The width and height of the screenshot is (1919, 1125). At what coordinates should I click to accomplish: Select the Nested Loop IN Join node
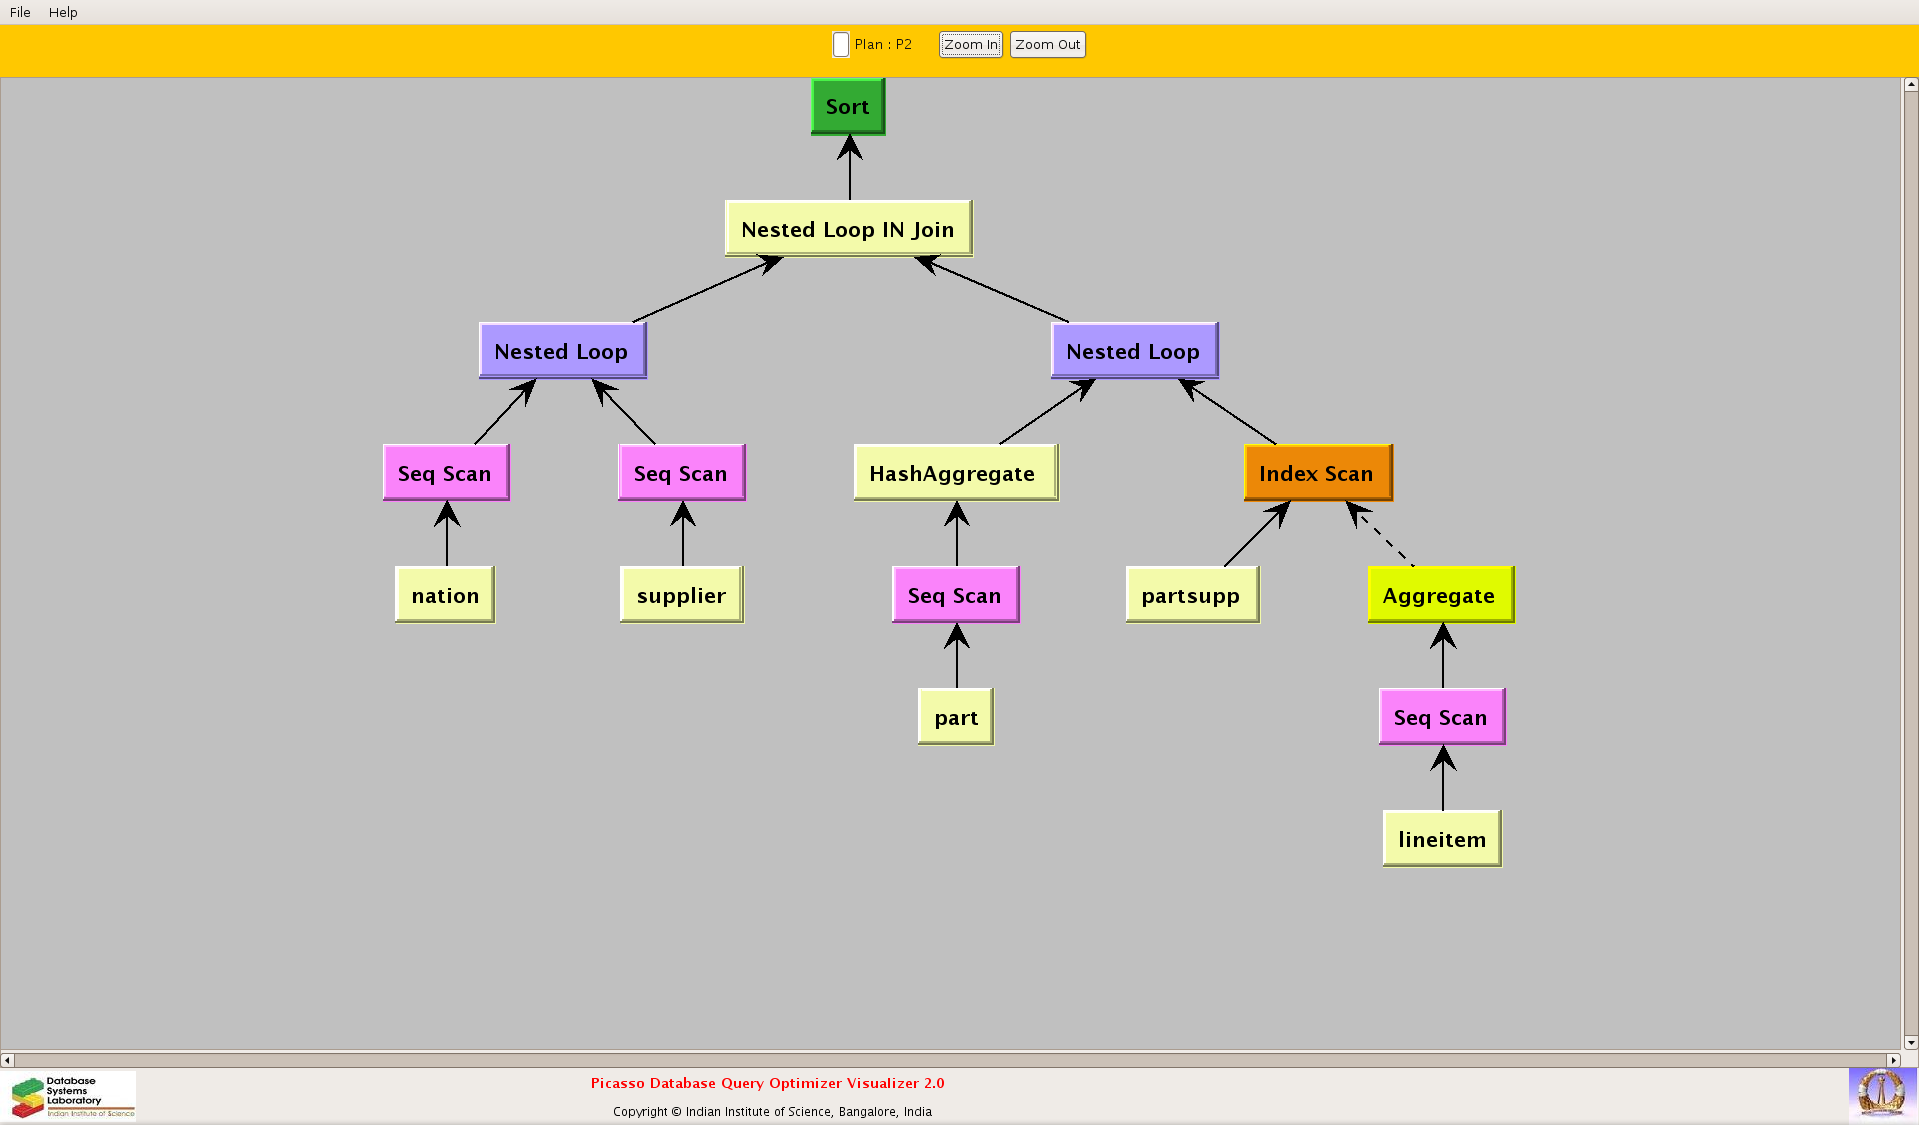[x=847, y=229]
